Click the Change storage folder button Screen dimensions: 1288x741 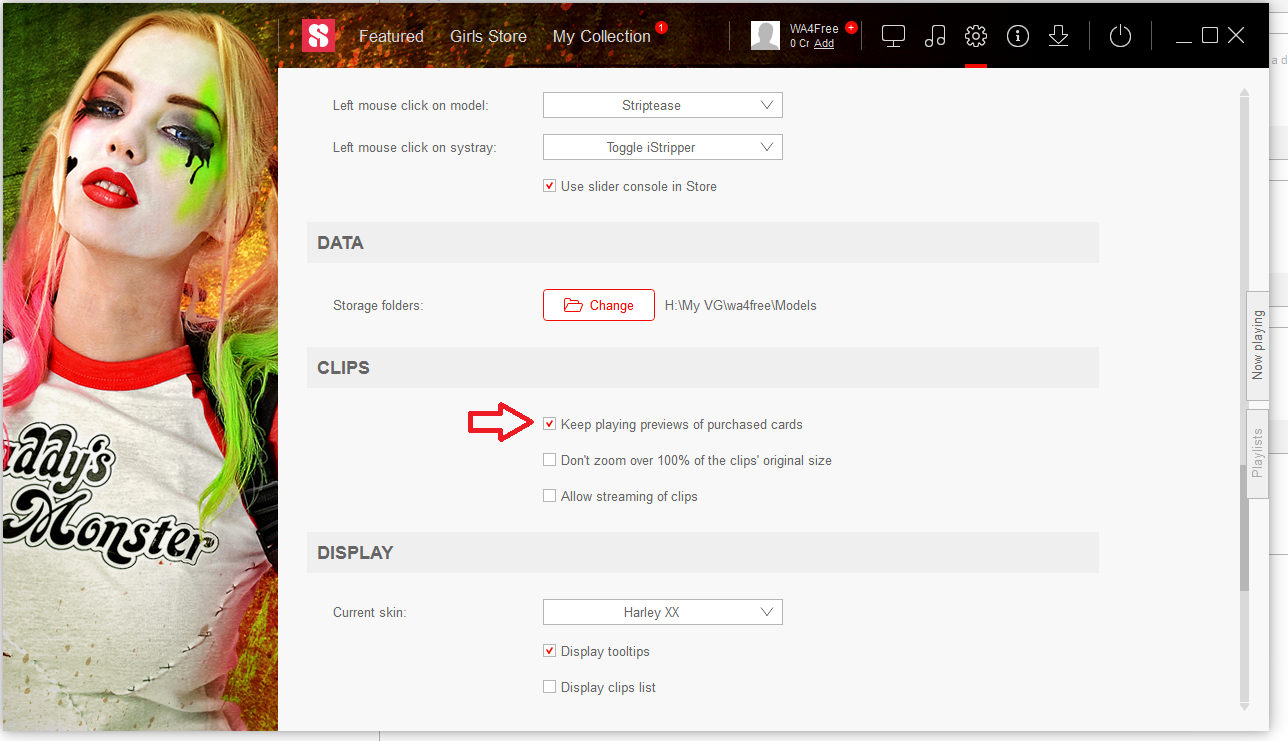599,305
